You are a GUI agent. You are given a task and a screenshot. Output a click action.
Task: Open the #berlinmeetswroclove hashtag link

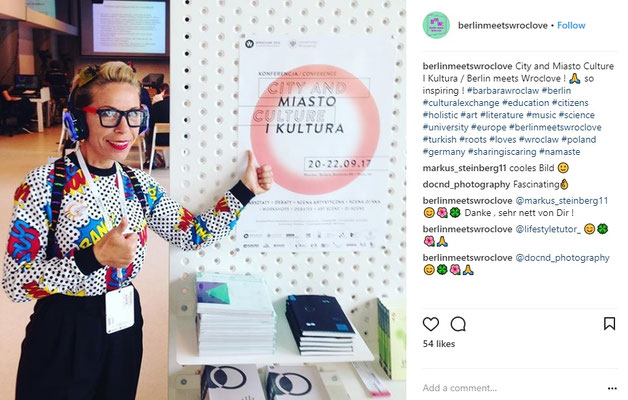[x=555, y=127]
